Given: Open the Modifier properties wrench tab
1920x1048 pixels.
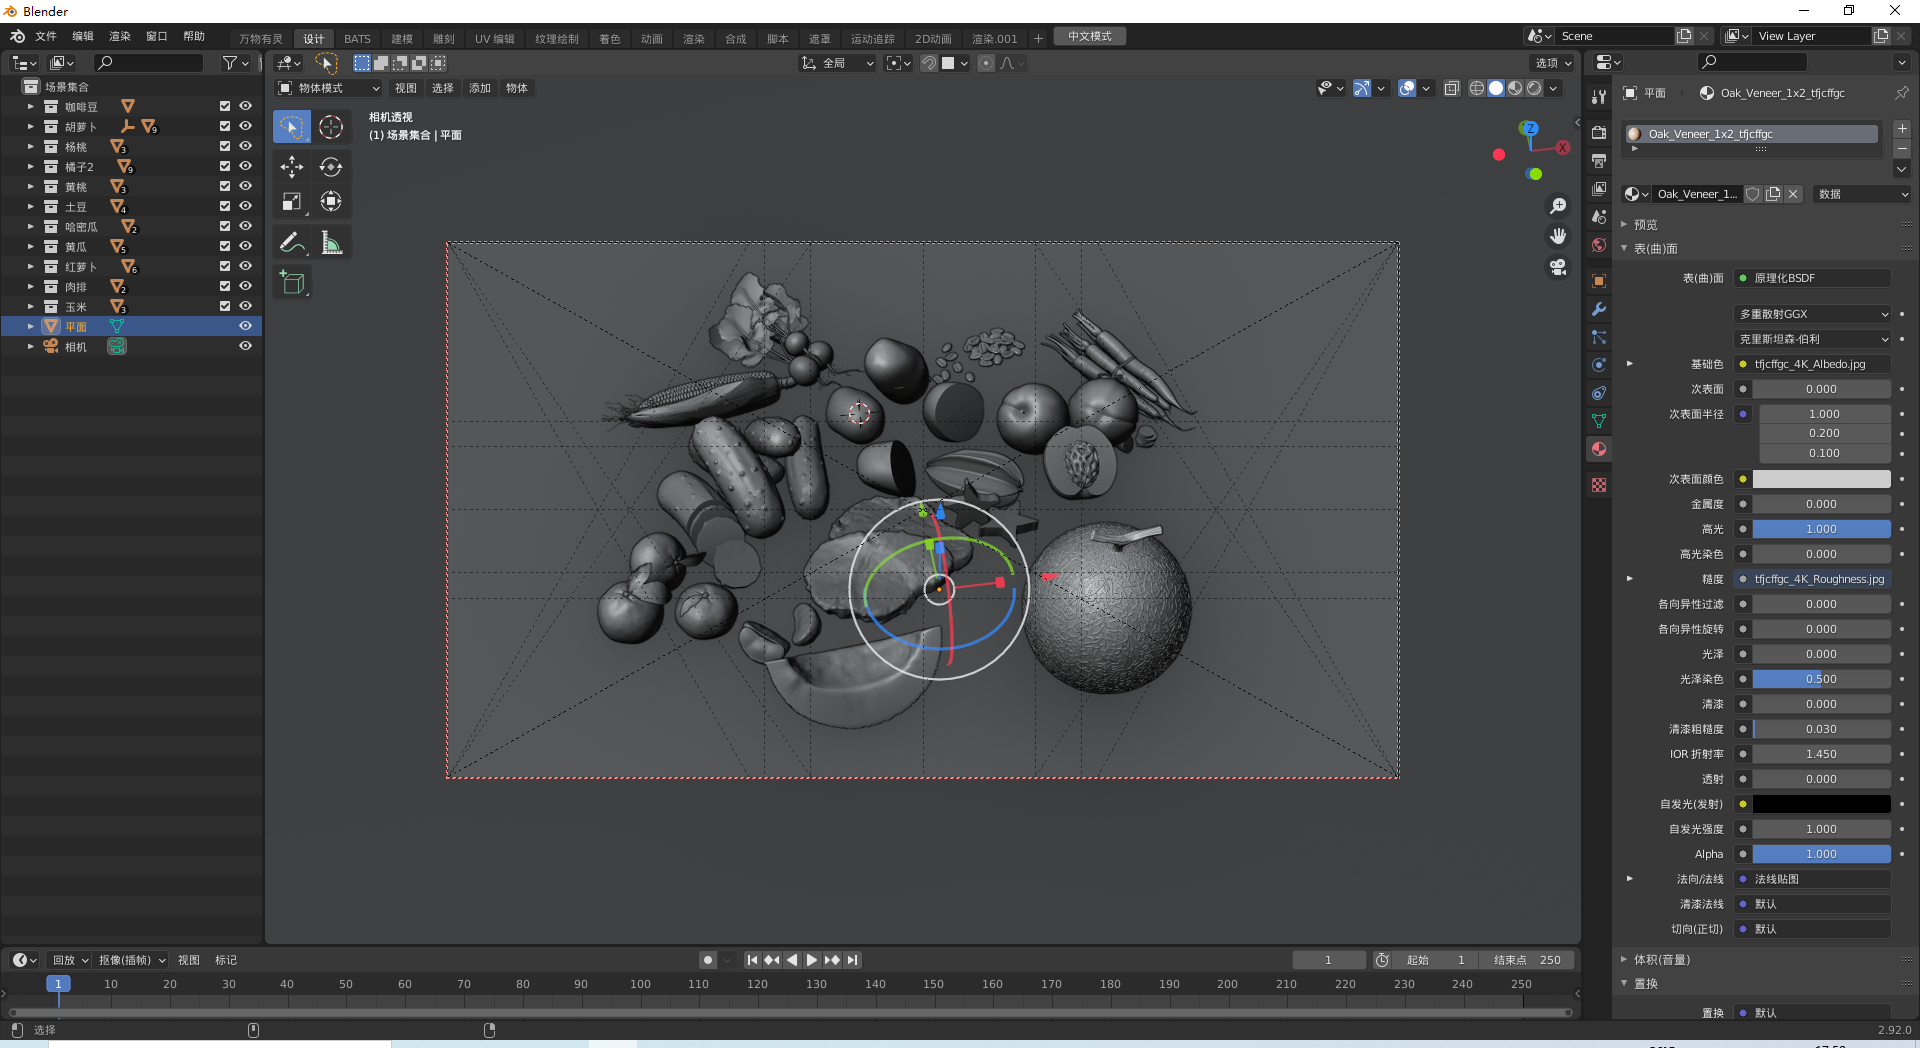Looking at the screenshot, I should coord(1597,311).
